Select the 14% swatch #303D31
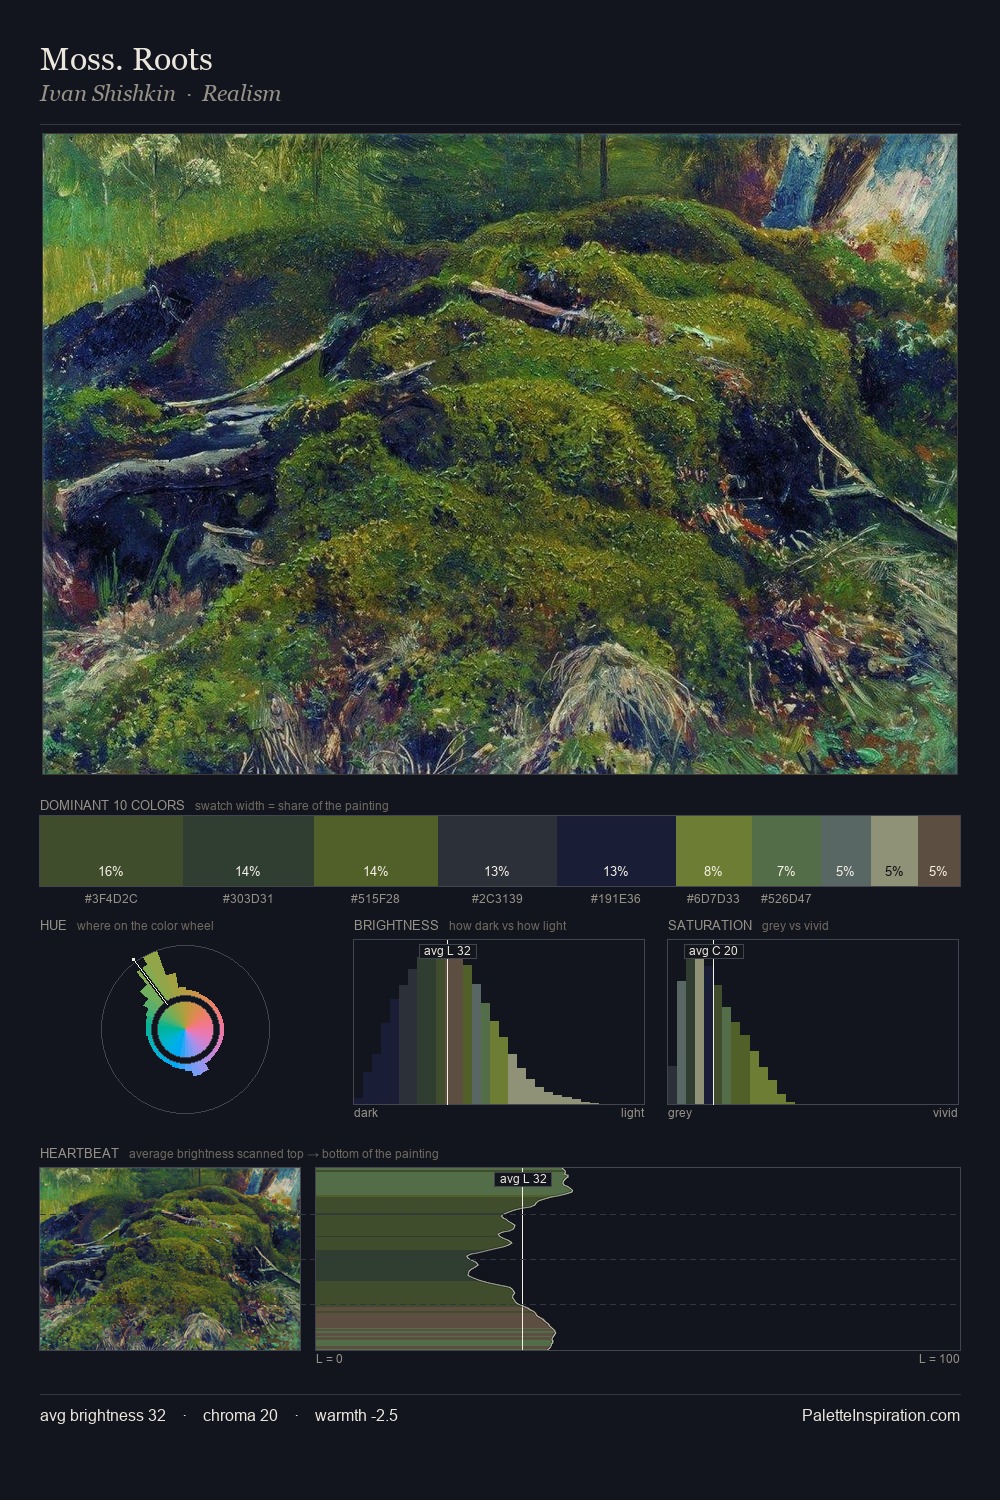Viewport: 1000px width, 1500px height. pyautogui.click(x=248, y=851)
